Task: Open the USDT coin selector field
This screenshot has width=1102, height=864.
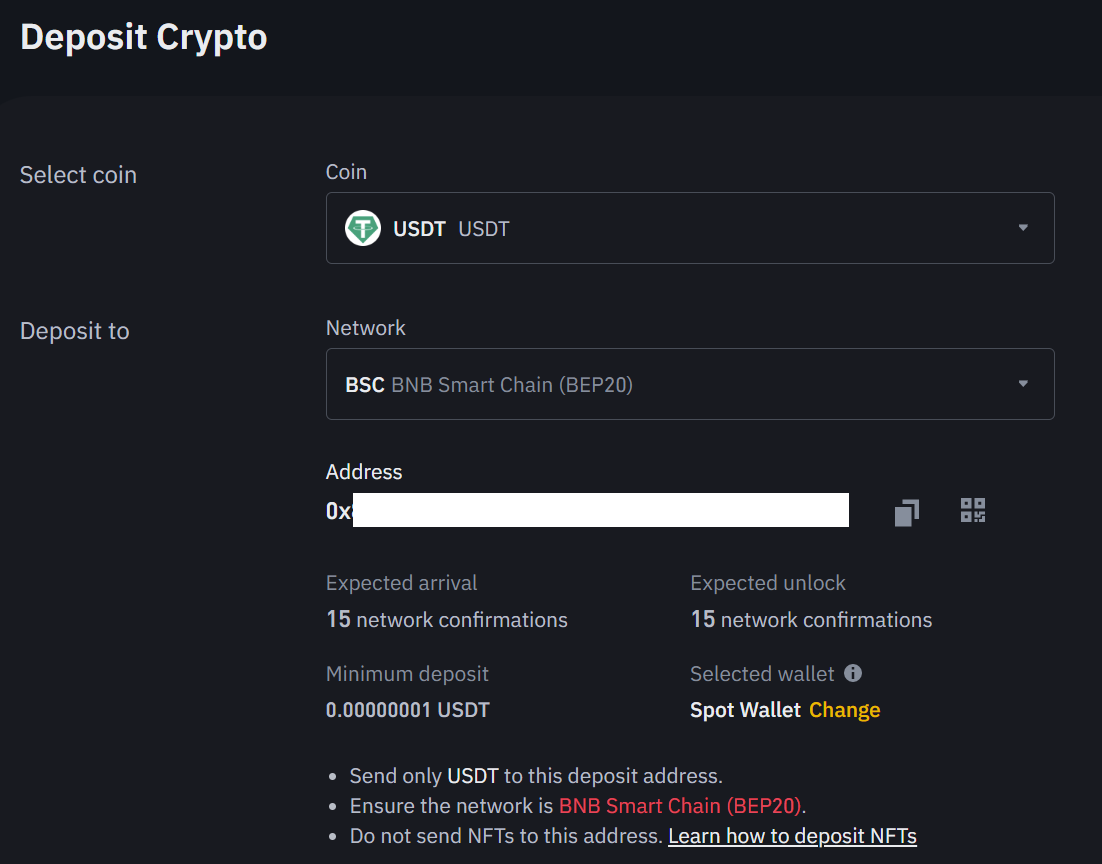Action: click(x=690, y=228)
